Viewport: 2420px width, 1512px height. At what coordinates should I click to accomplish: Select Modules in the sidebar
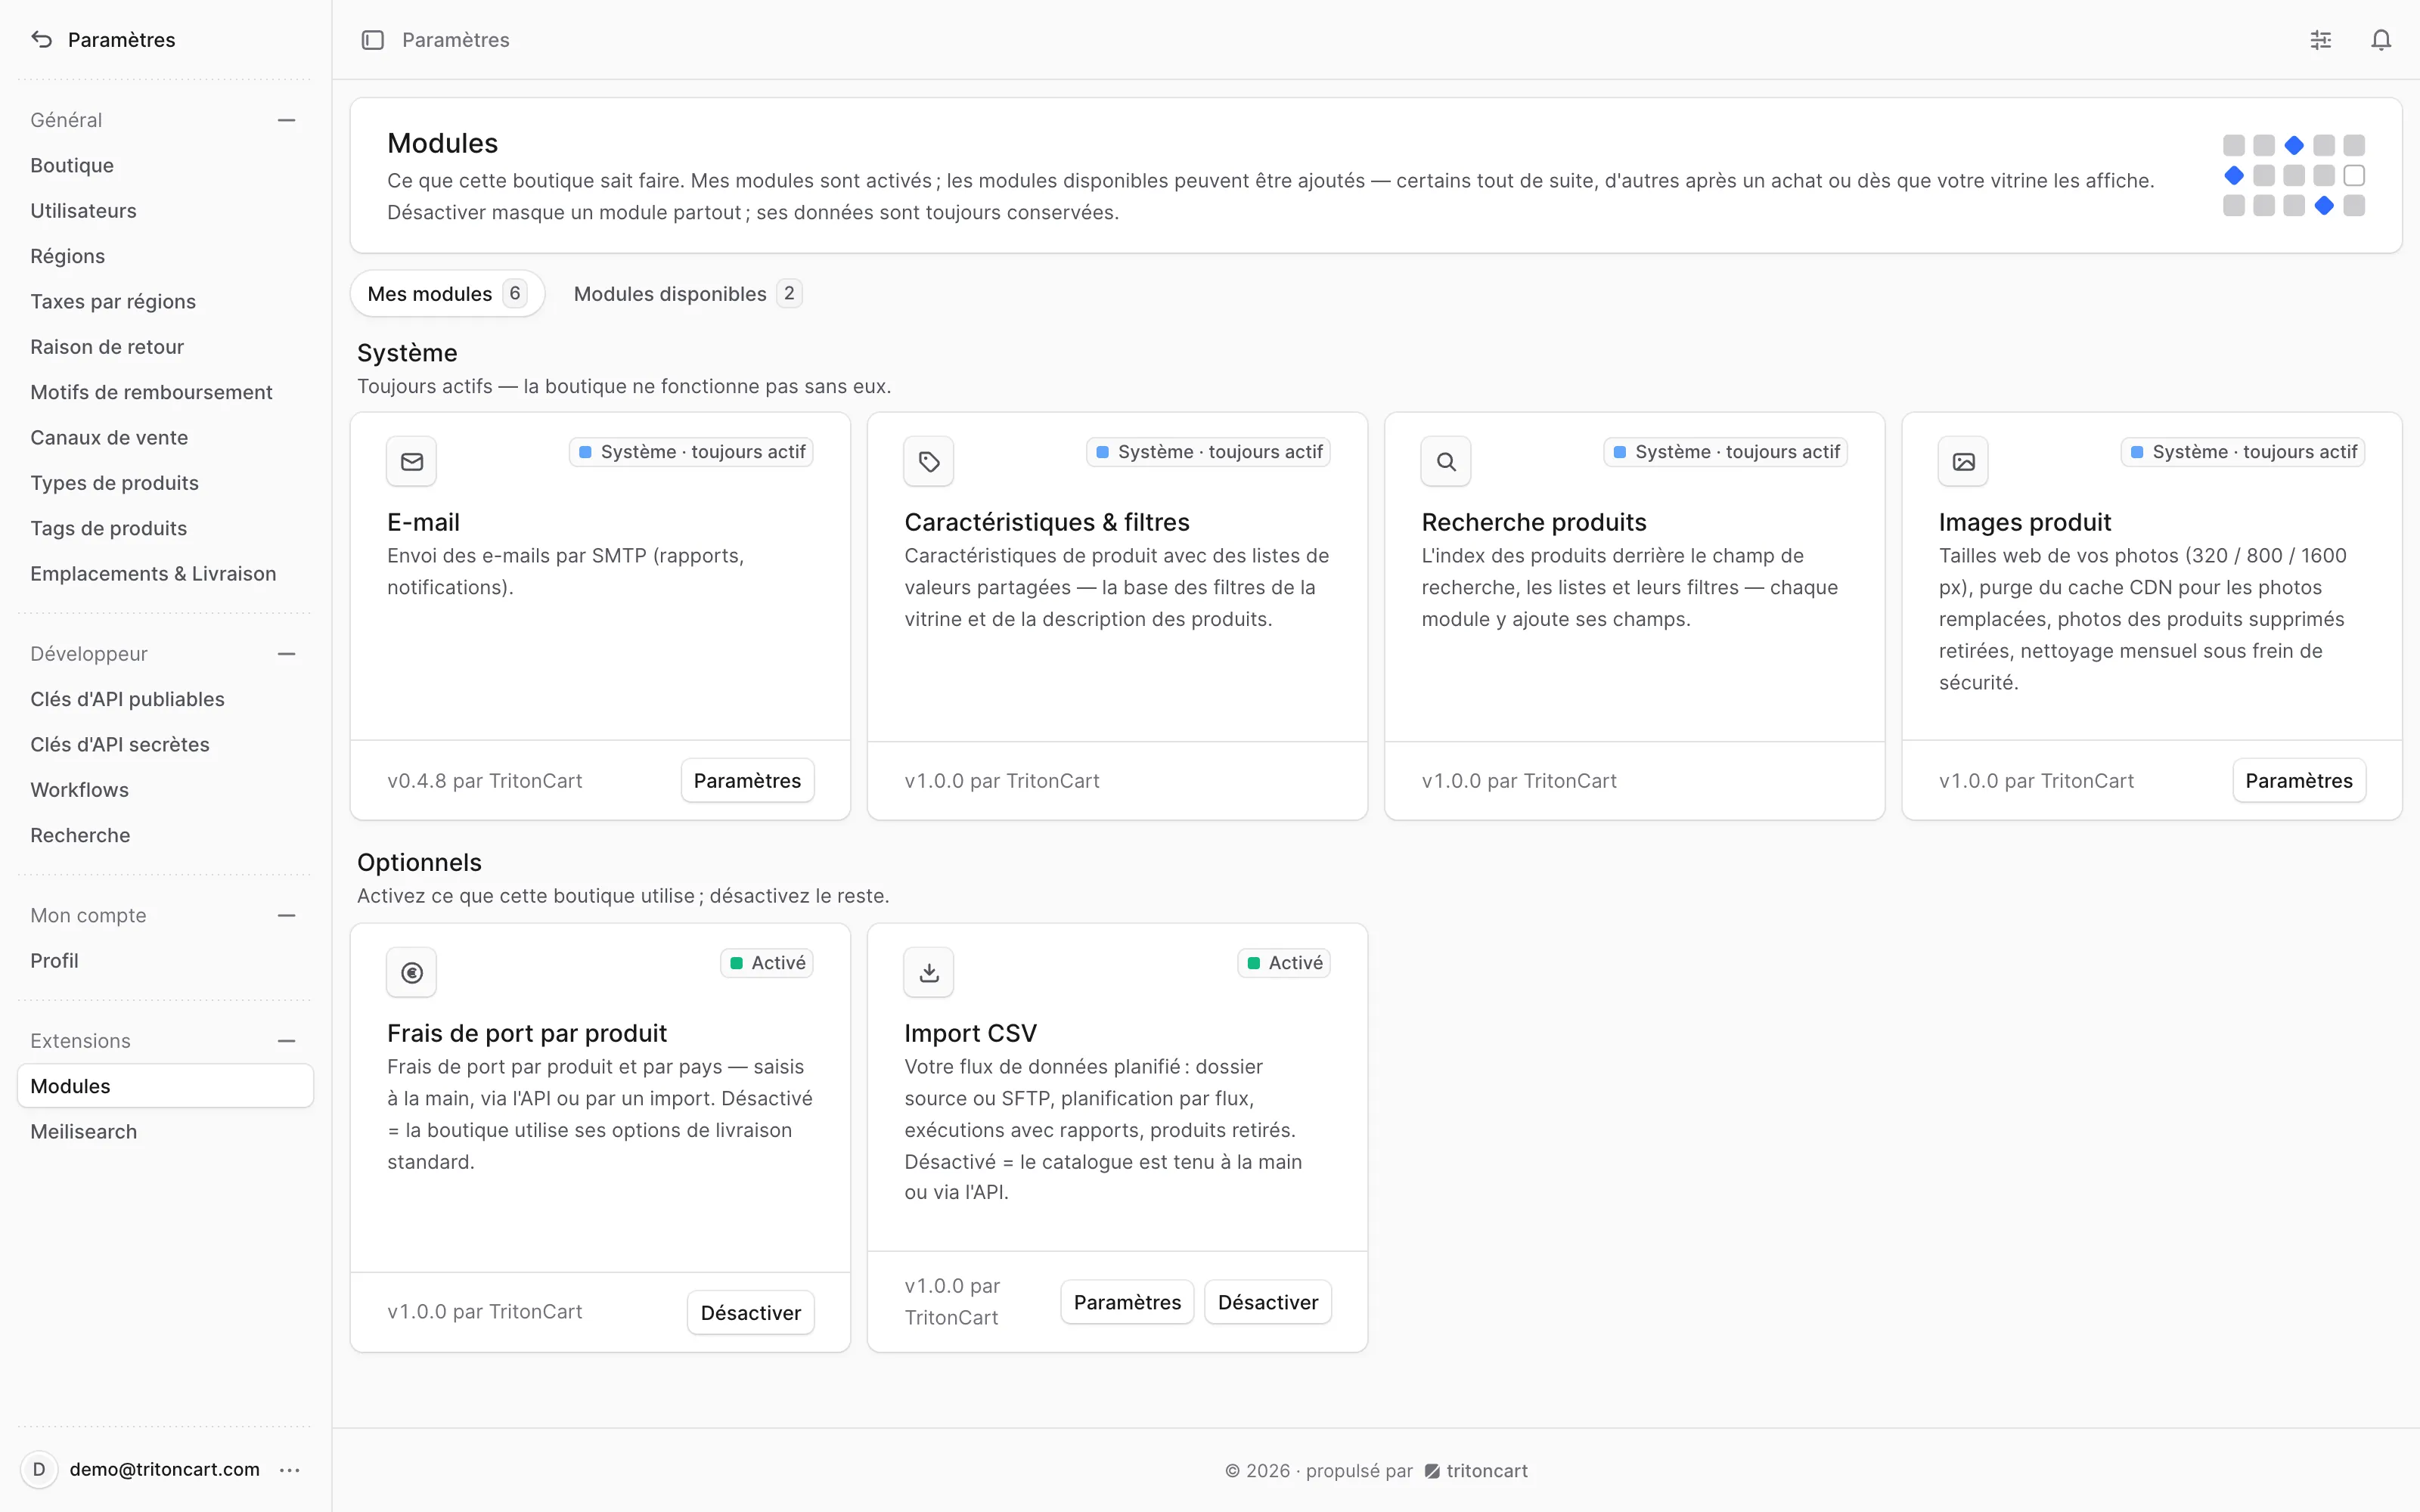(166, 1086)
